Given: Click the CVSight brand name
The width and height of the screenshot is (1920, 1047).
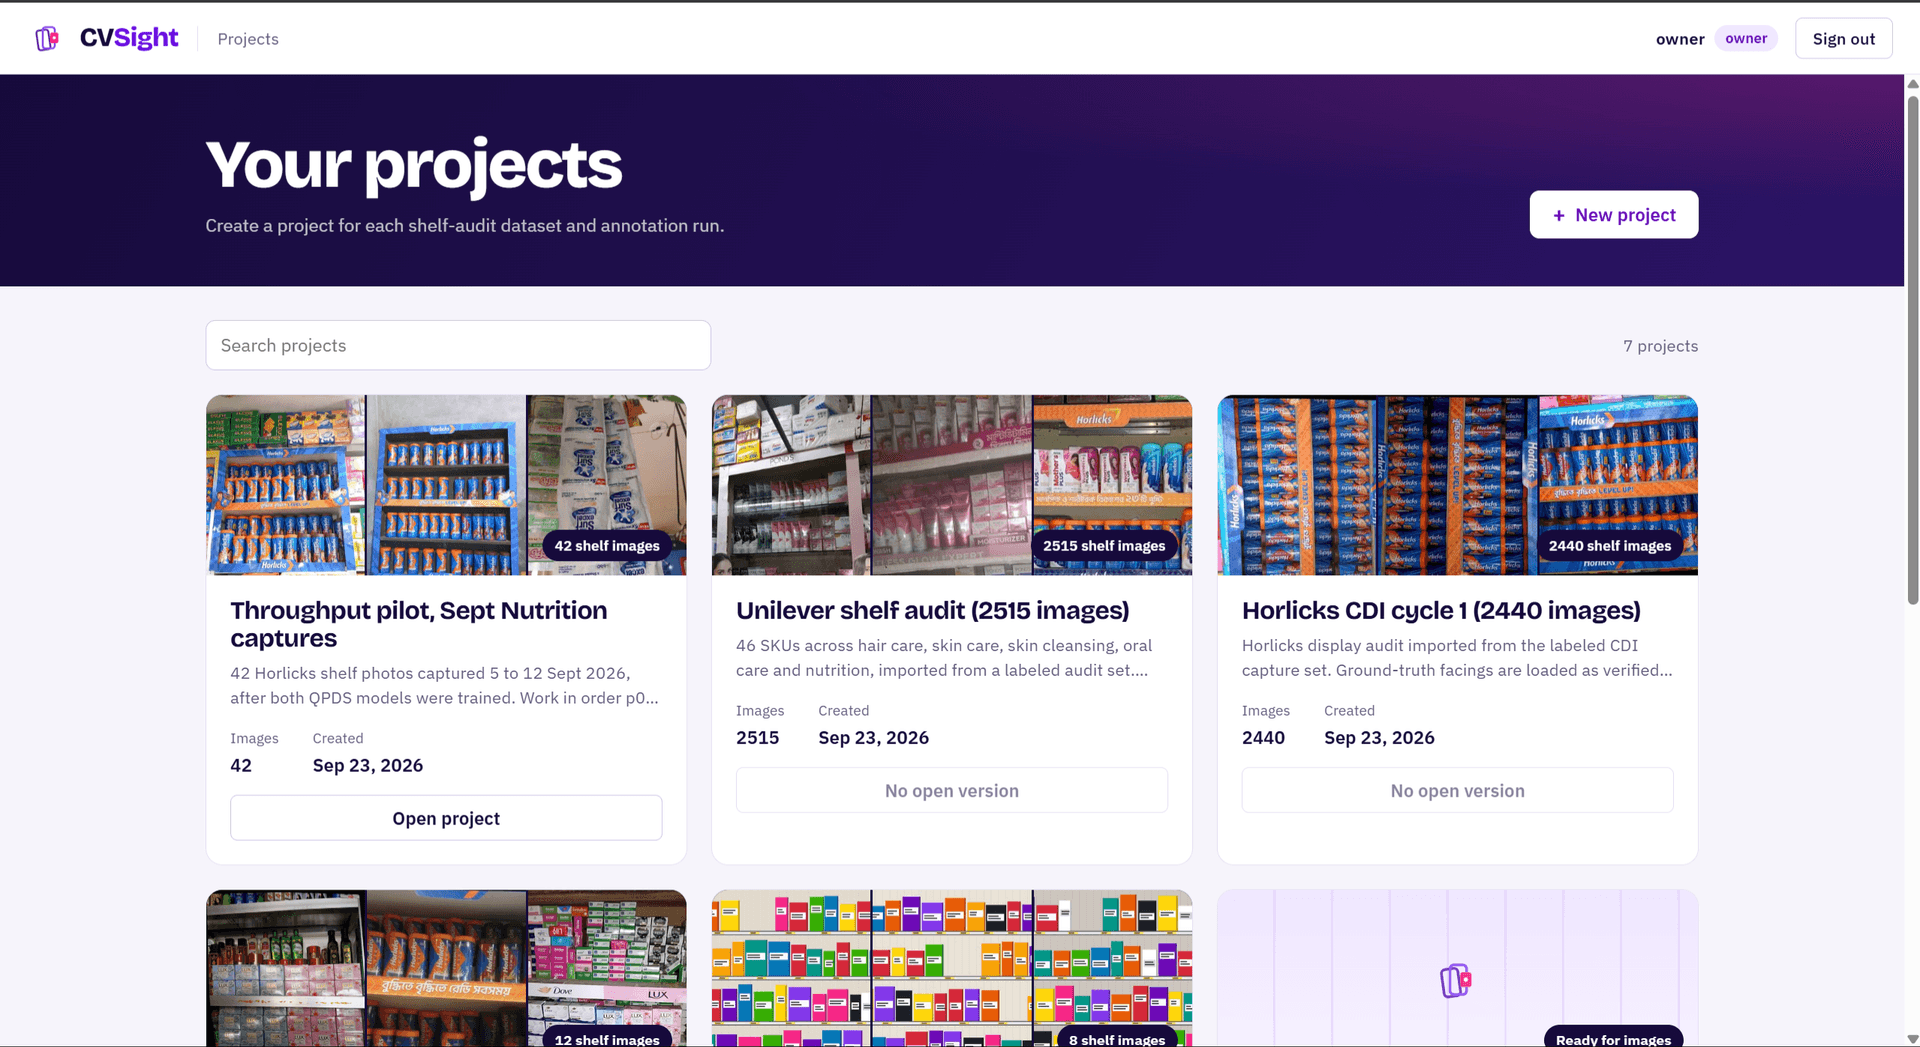Looking at the screenshot, I should coord(129,38).
